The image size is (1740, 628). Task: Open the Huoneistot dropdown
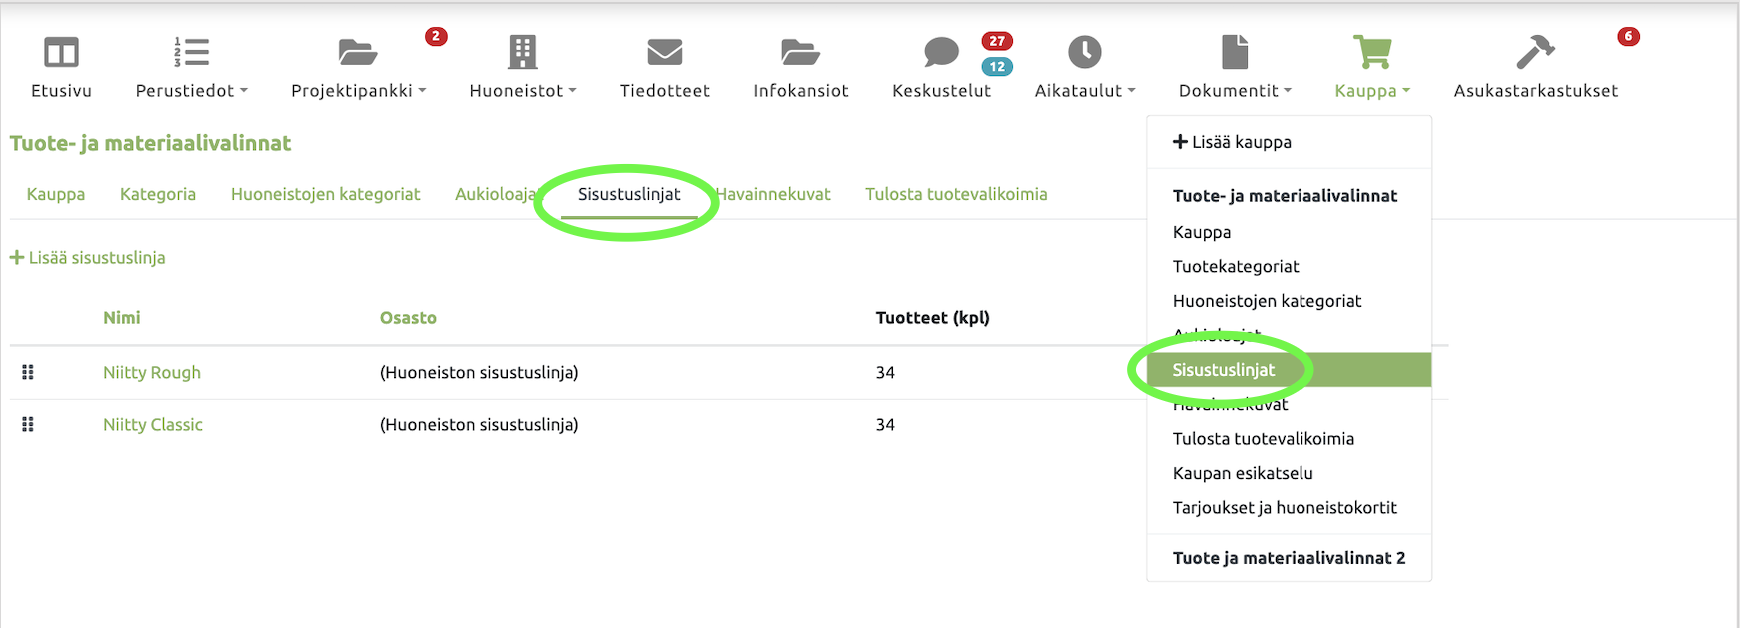pyautogui.click(x=522, y=90)
